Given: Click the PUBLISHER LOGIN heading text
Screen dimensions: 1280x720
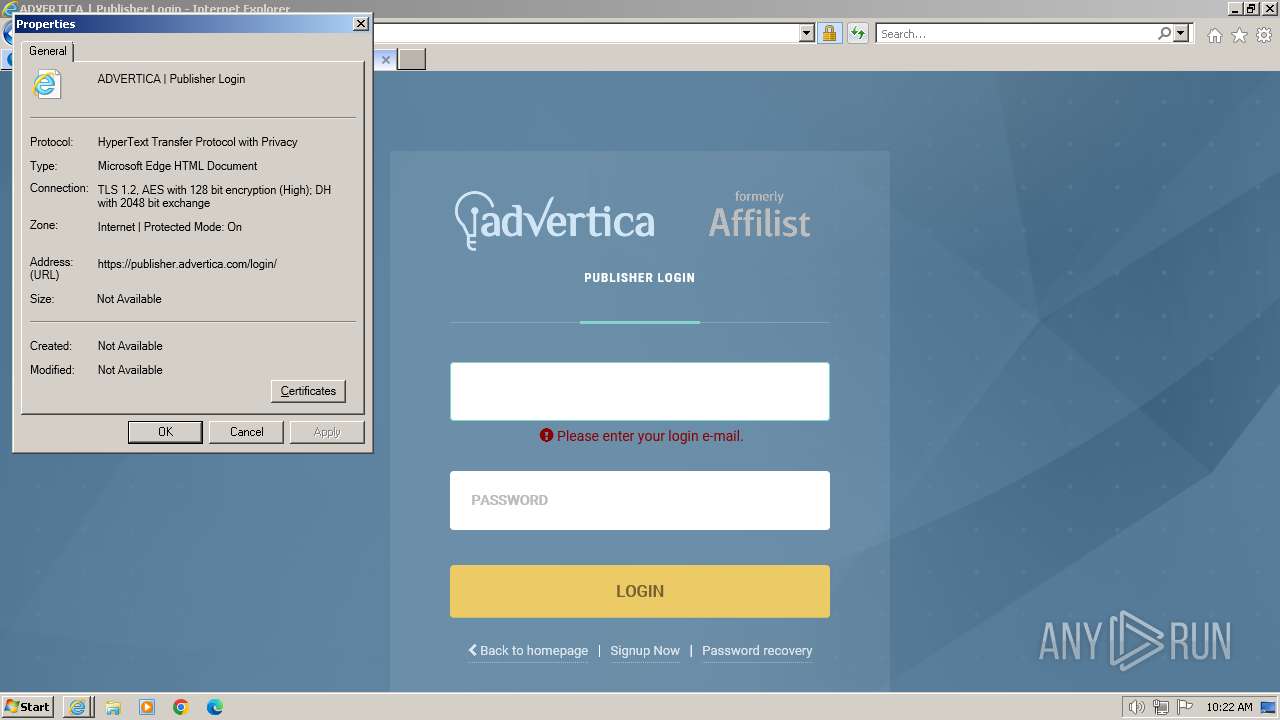Looking at the screenshot, I should 640,278.
